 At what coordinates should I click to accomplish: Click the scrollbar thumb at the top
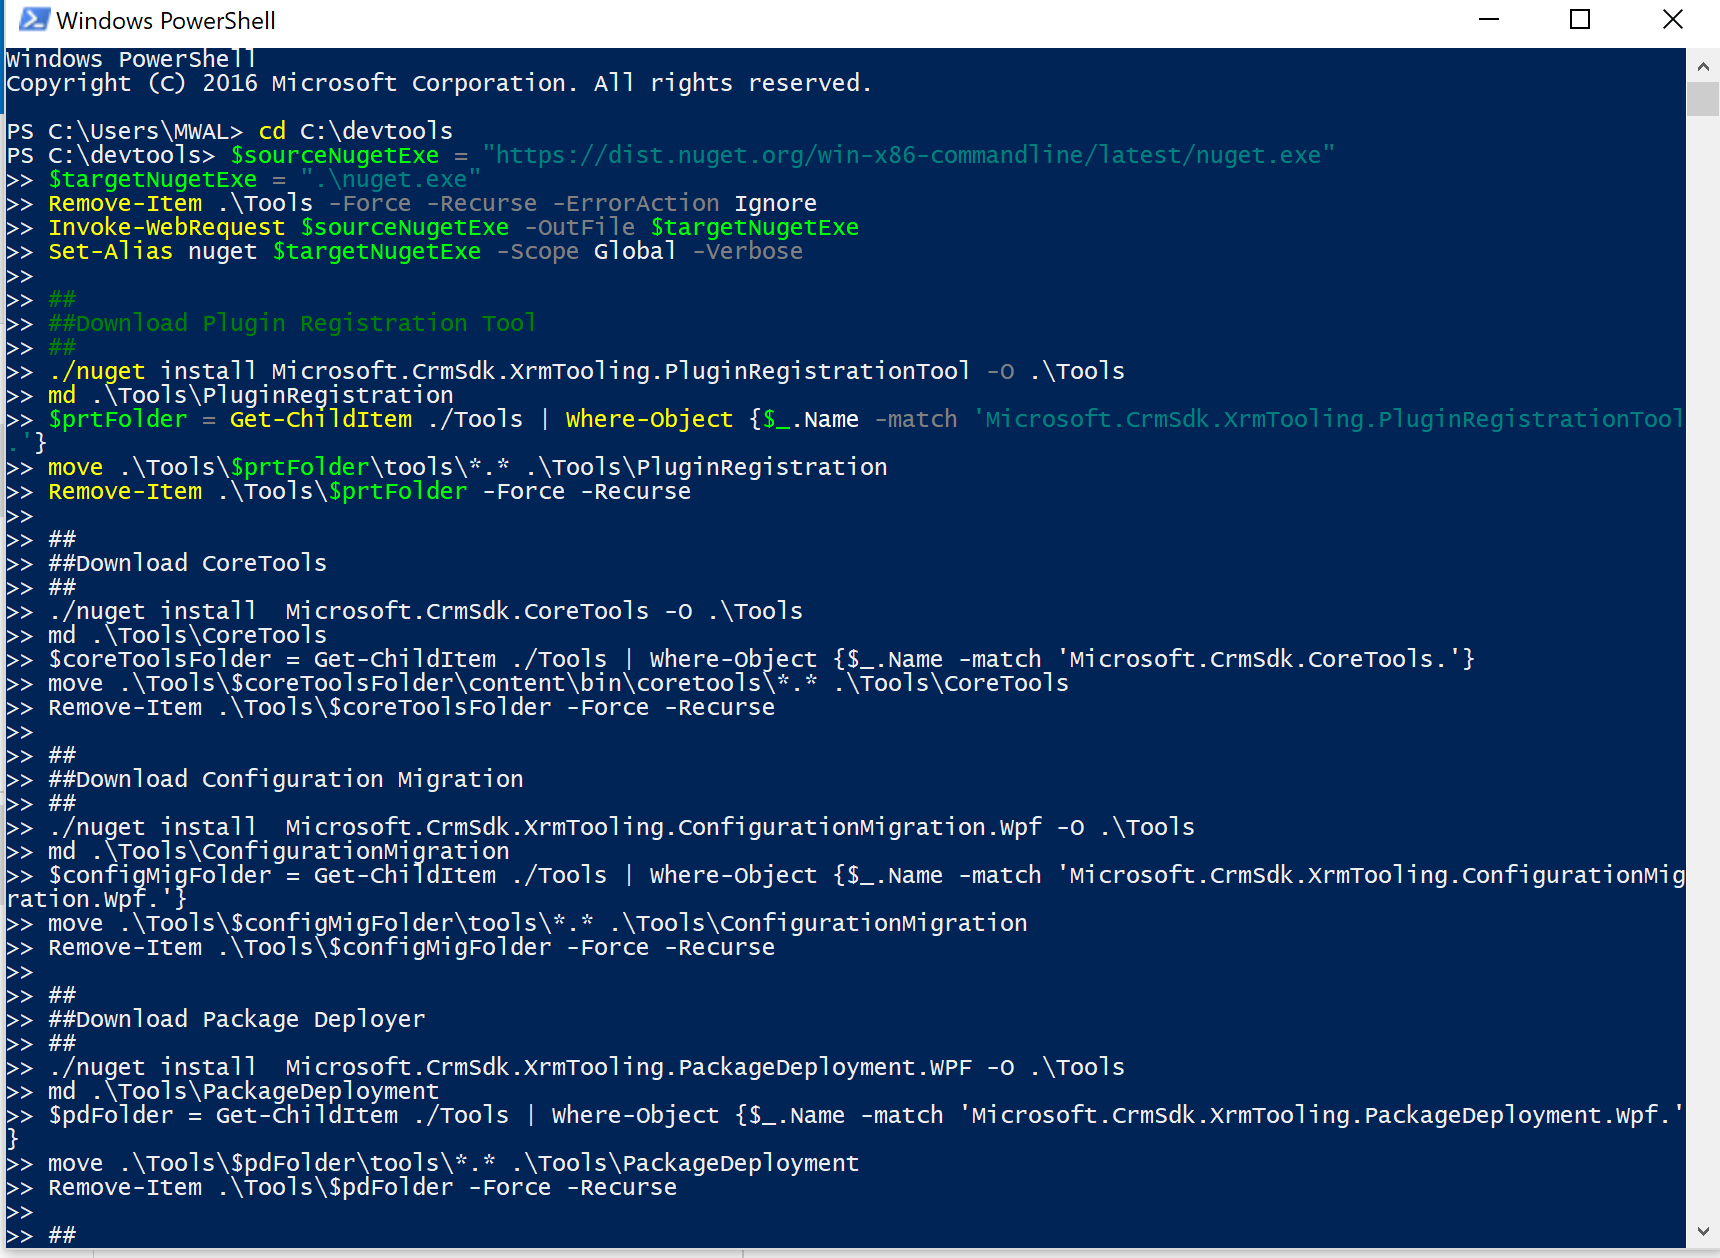(x=1704, y=100)
